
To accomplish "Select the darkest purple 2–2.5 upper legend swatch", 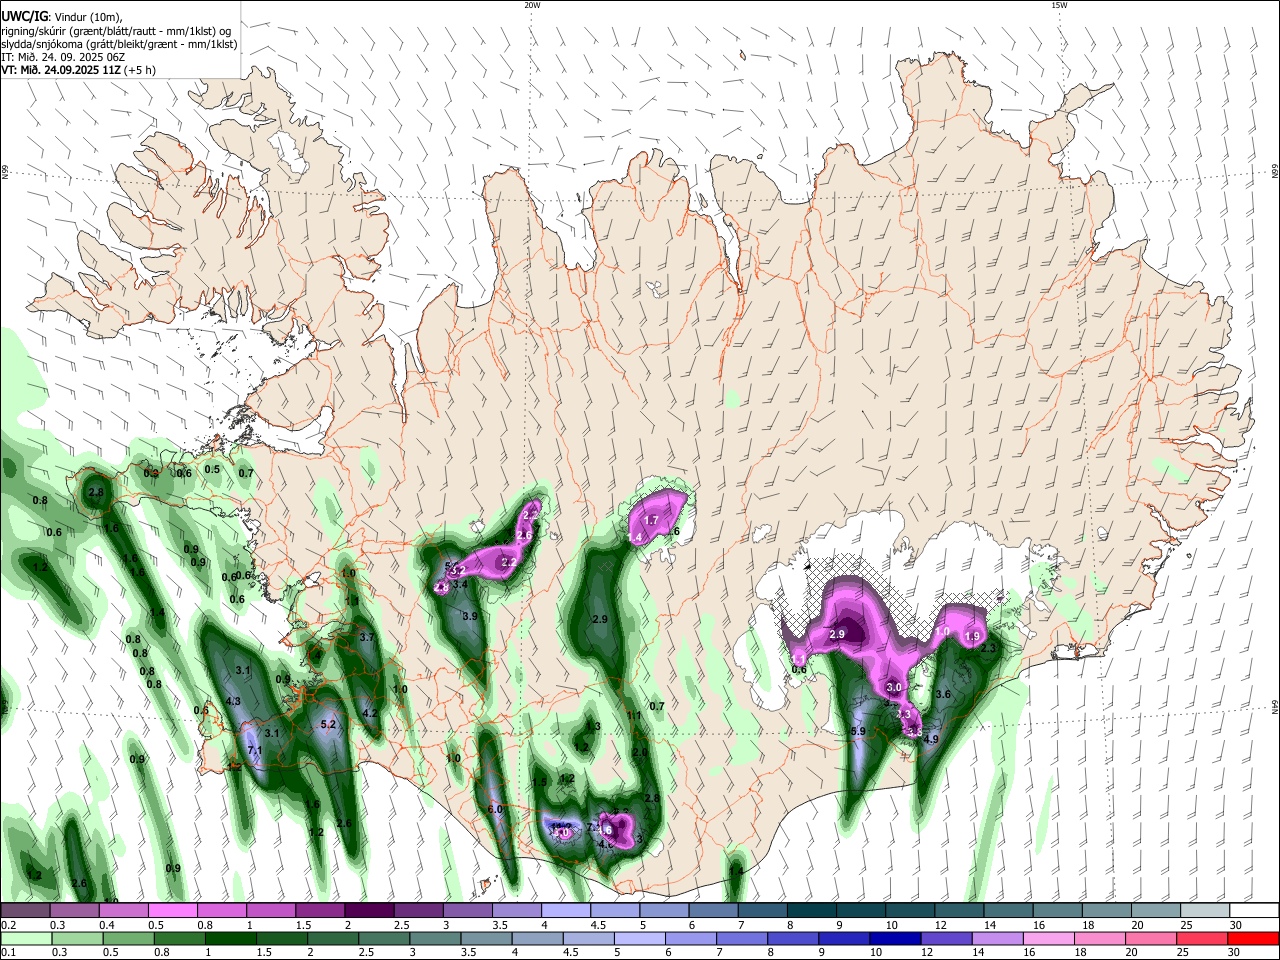I will 369,911.
